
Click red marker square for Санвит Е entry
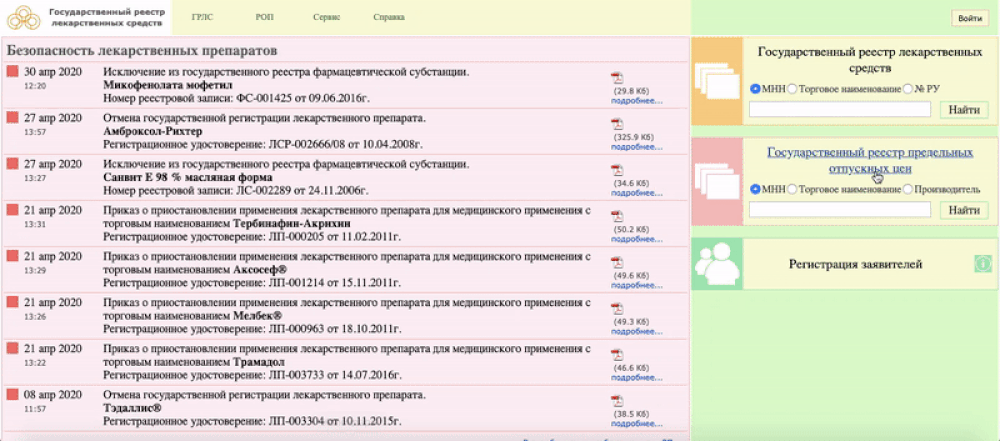point(12,164)
